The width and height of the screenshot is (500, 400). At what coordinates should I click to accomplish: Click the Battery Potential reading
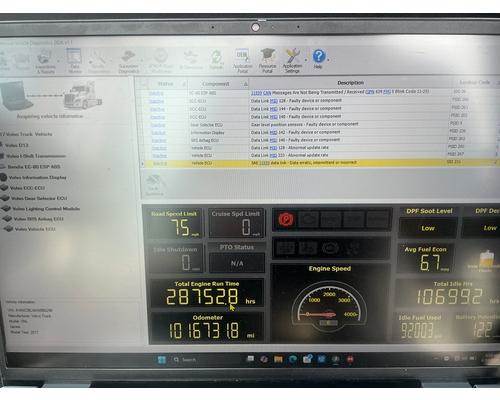483,329
